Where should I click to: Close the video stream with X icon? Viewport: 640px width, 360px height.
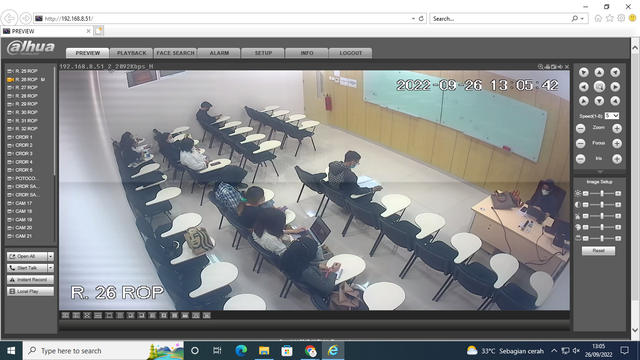[x=567, y=67]
